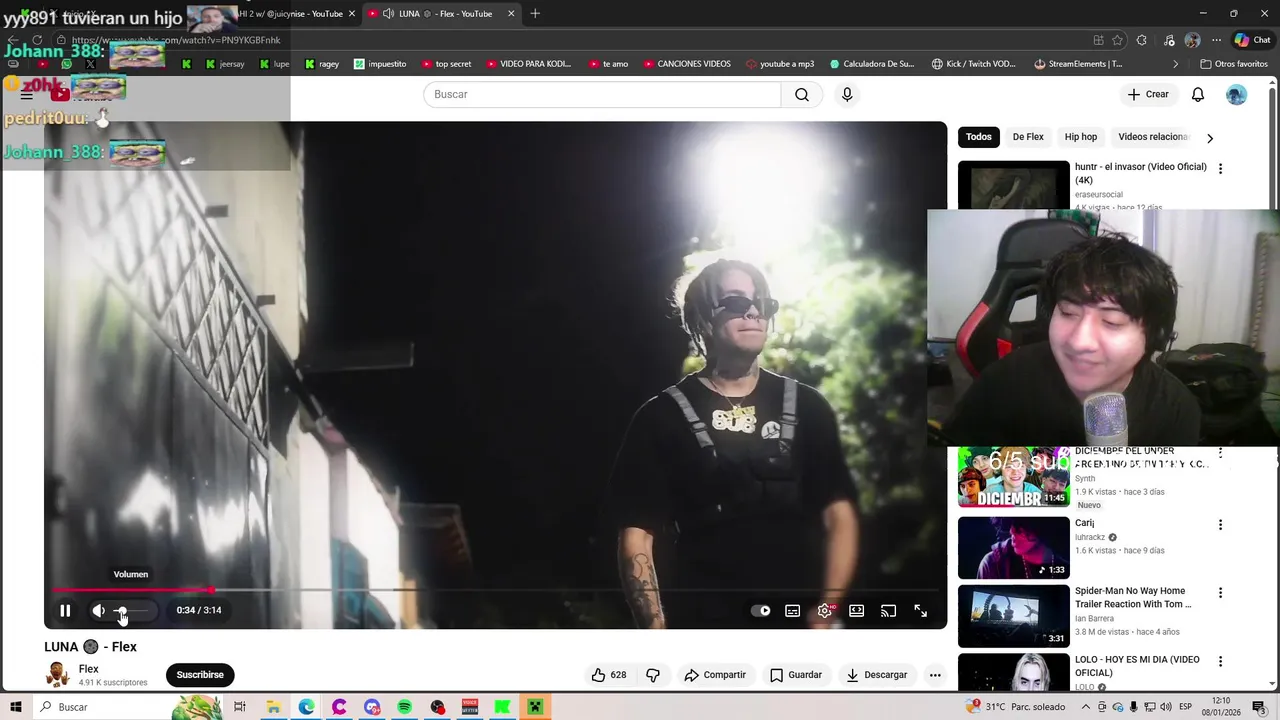Save the video with Guardar
1280x720 pixels.
point(796,675)
